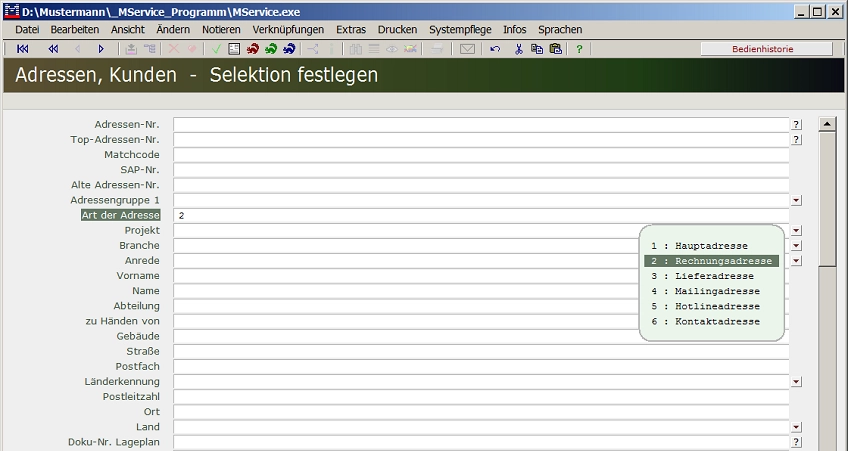This screenshot has height=451, width=848.
Task: Click the jump-to-first-record toolbar icon
Action: [x=23, y=49]
